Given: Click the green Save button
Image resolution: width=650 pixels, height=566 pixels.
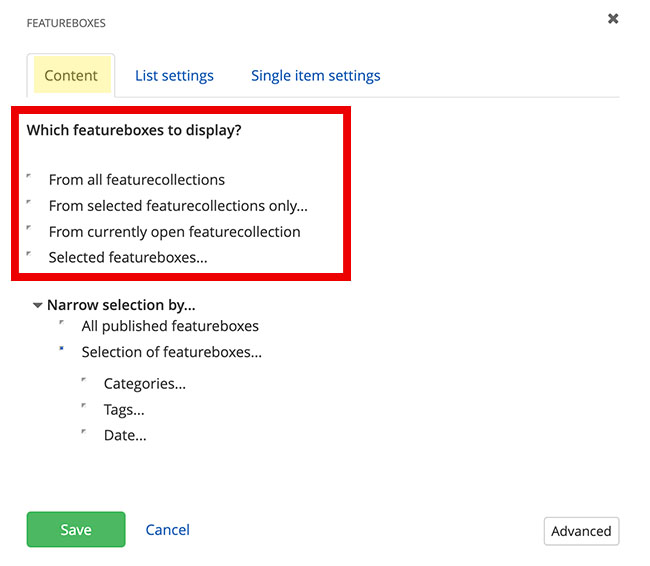Looking at the screenshot, I should click(76, 530).
